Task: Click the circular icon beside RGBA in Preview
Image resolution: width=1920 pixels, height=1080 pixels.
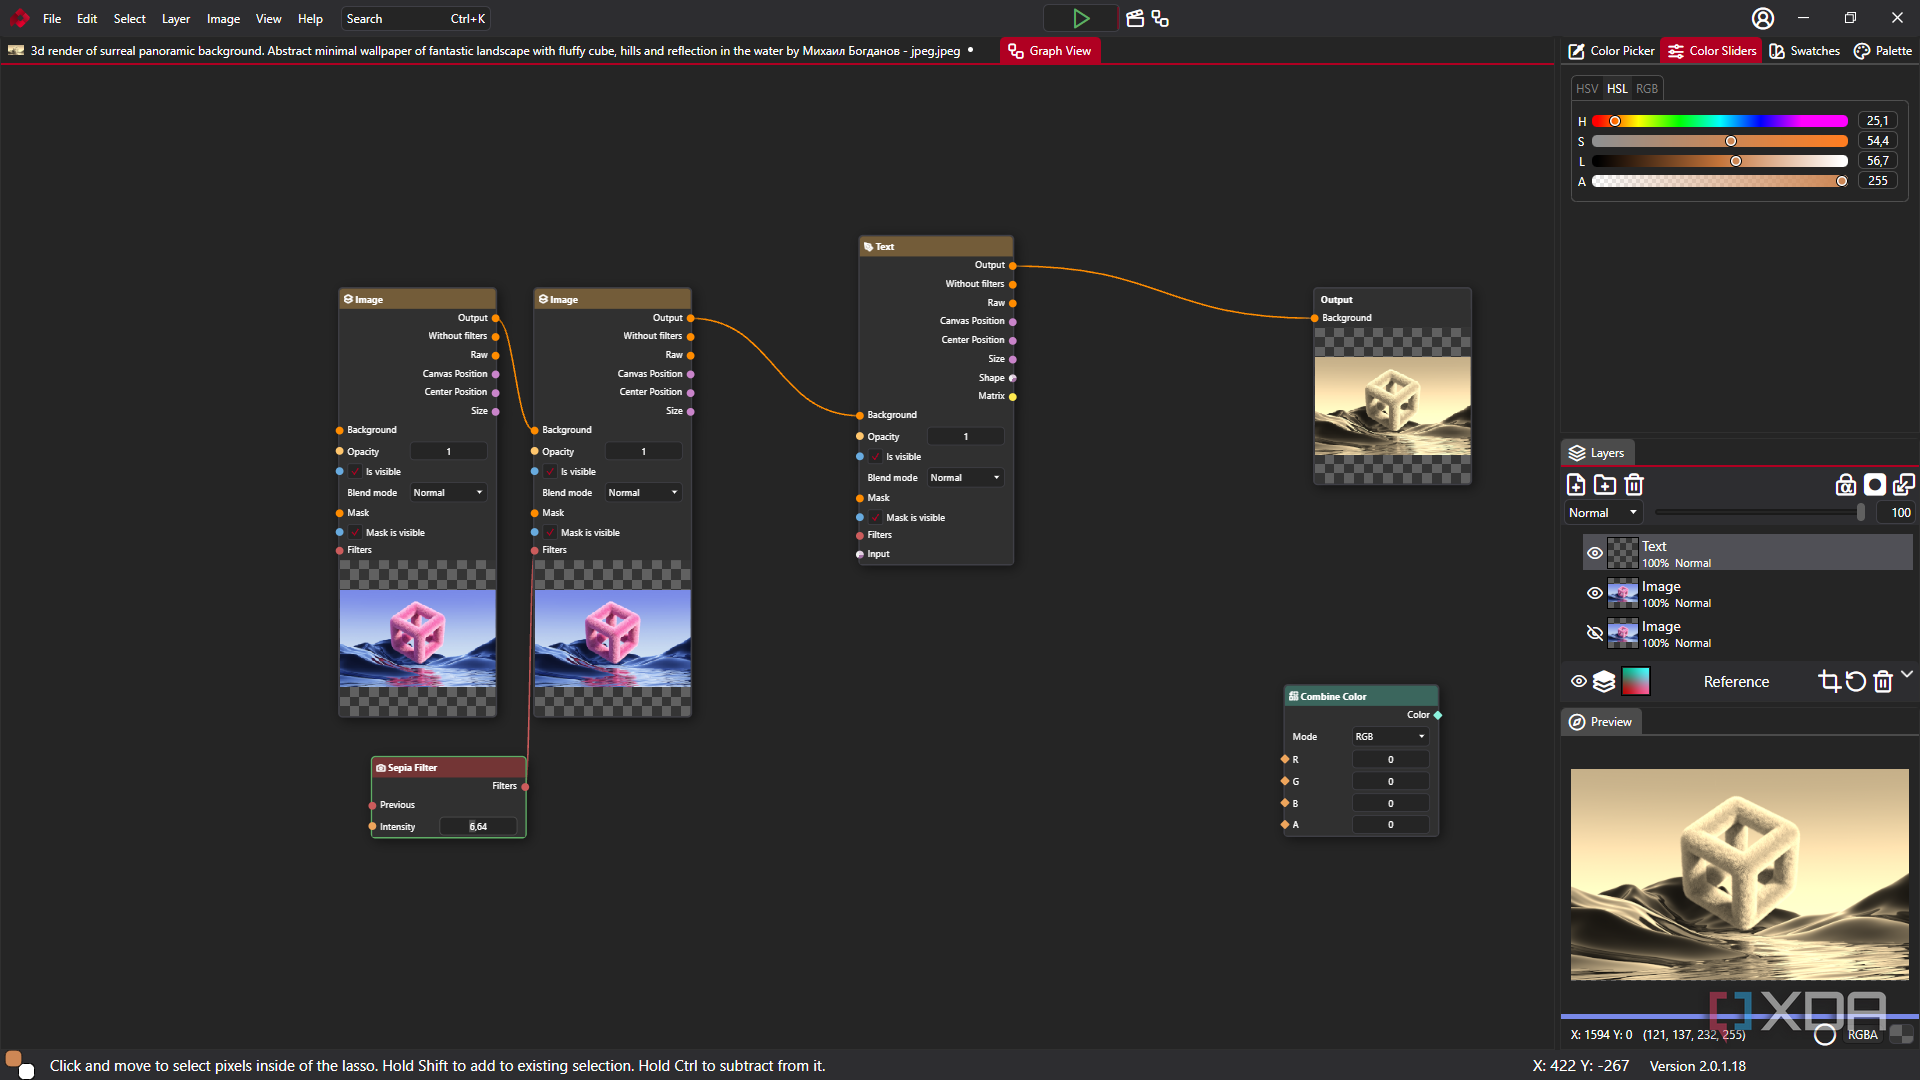Action: pyautogui.click(x=1825, y=1035)
